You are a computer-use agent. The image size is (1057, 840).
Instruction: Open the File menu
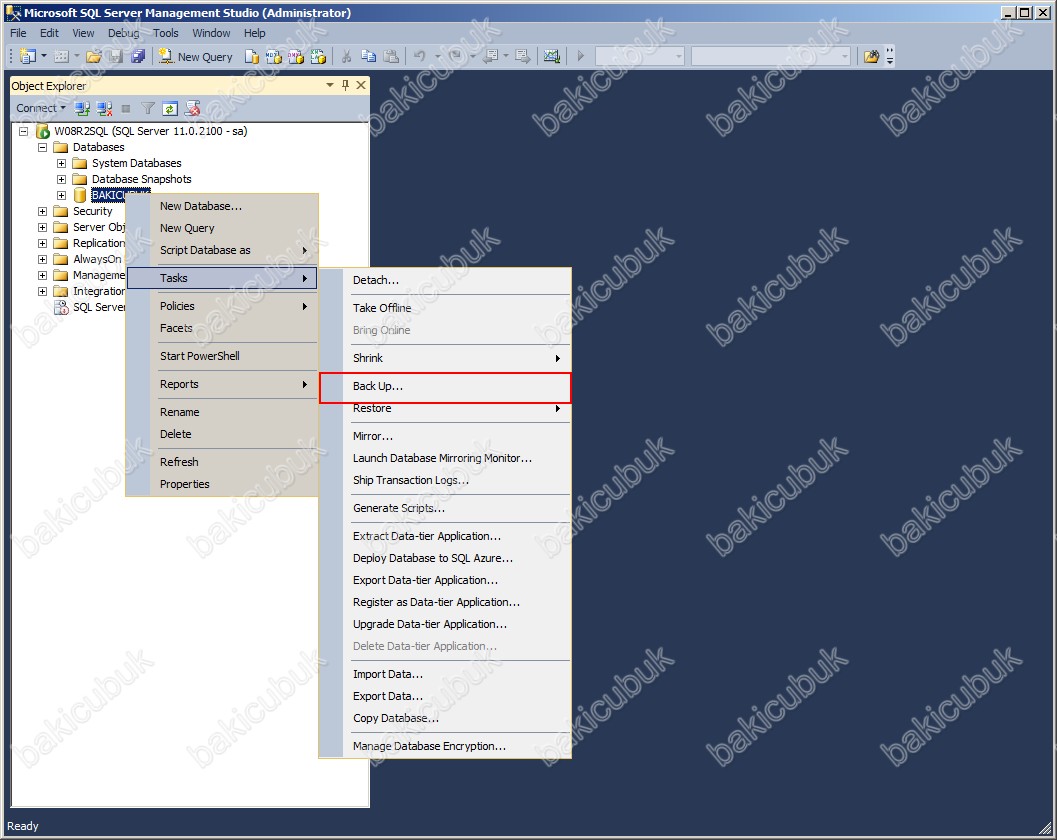pos(18,33)
